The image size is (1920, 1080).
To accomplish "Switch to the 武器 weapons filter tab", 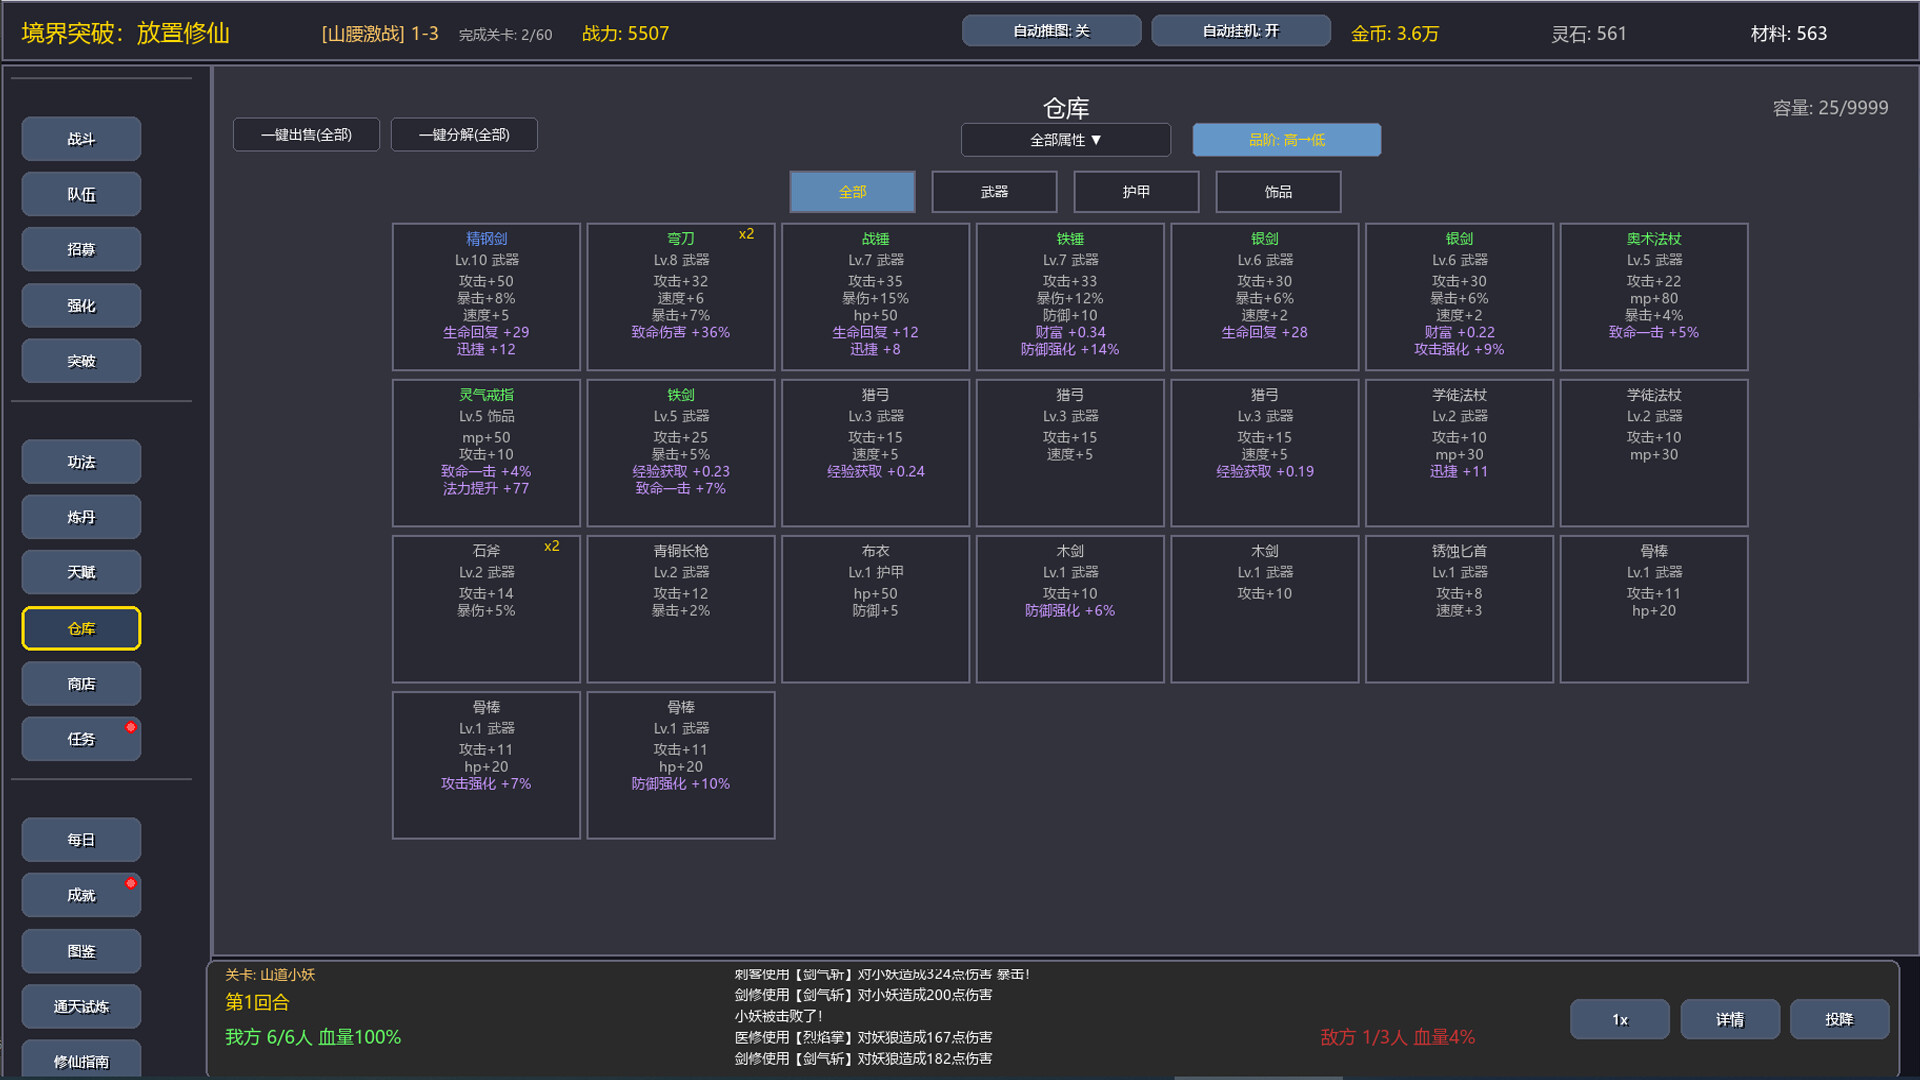I will coord(994,191).
